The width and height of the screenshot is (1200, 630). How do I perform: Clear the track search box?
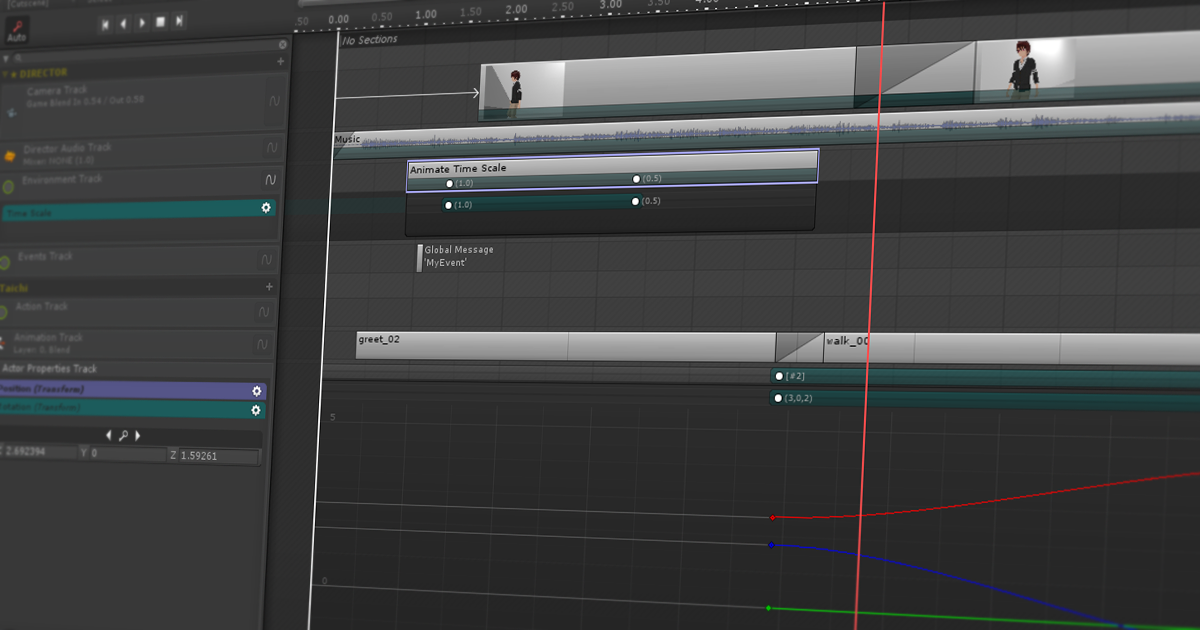tap(282, 46)
